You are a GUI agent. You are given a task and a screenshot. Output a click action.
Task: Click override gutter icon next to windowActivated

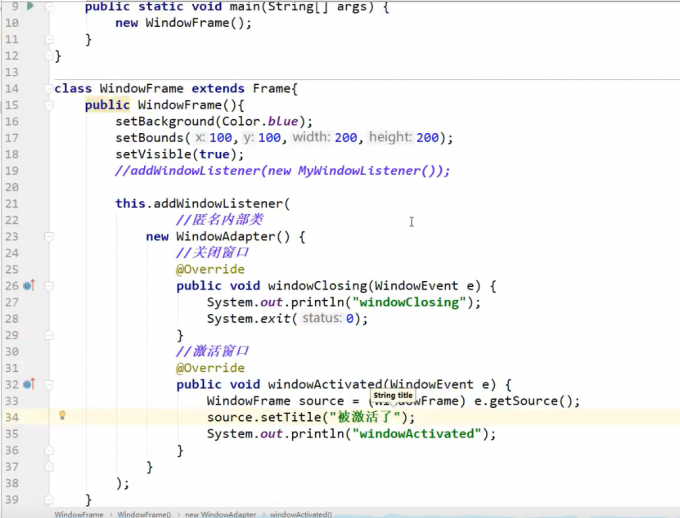(29, 384)
